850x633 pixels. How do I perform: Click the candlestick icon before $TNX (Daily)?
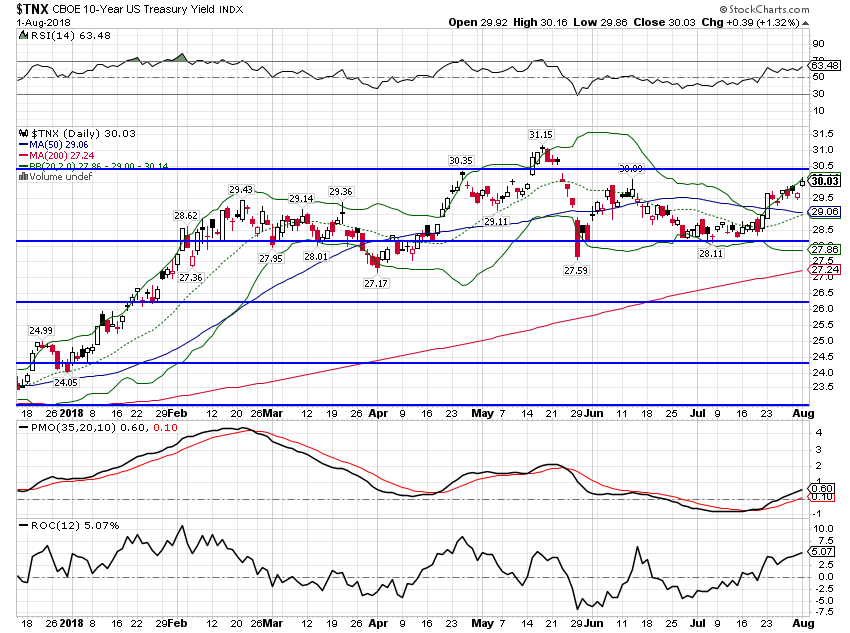pos(23,133)
